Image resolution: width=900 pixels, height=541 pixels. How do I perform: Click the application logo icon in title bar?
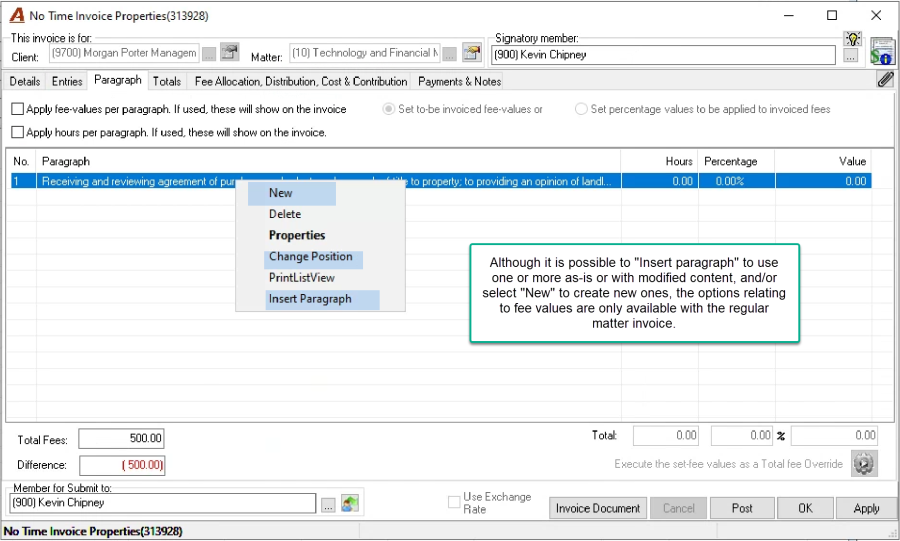coord(17,15)
